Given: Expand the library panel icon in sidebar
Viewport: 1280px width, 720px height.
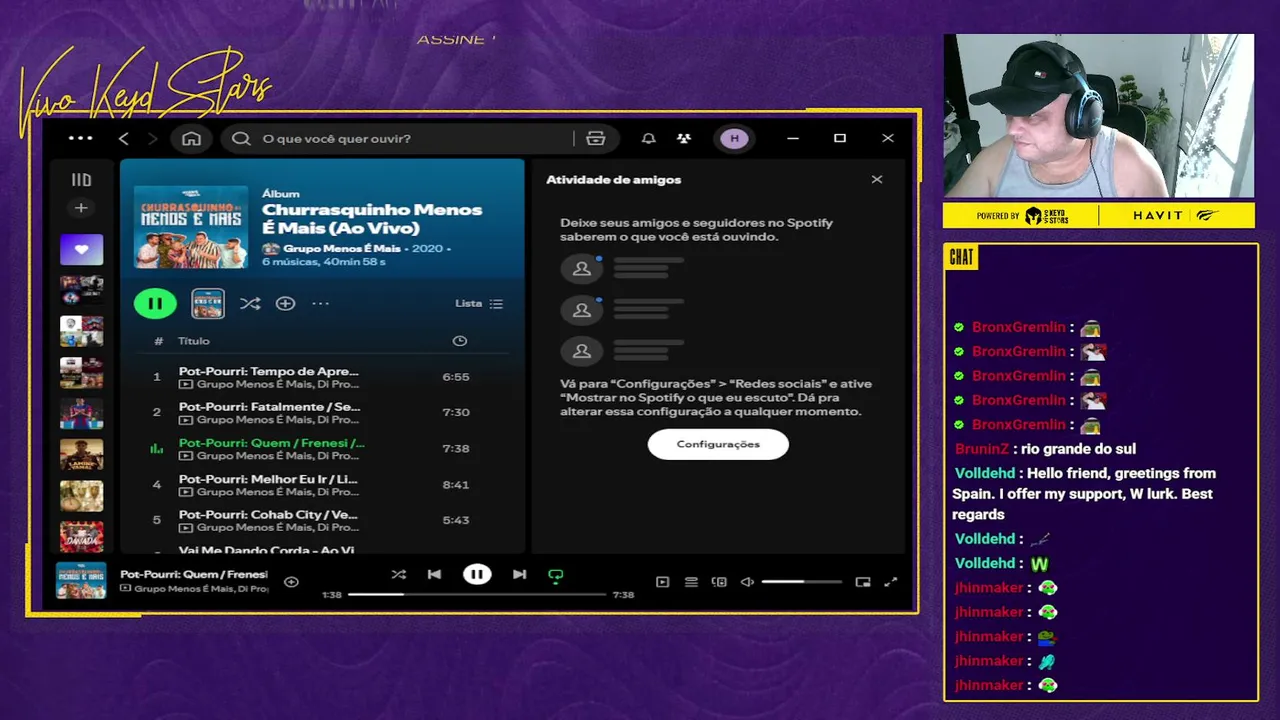Looking at the screenshot, I should (x=81, y=180).
